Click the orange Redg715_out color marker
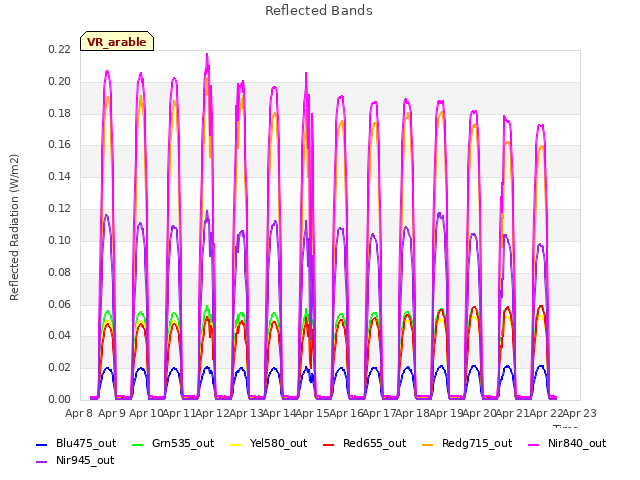This screenshot has height=480, width=640. [428, 444]
